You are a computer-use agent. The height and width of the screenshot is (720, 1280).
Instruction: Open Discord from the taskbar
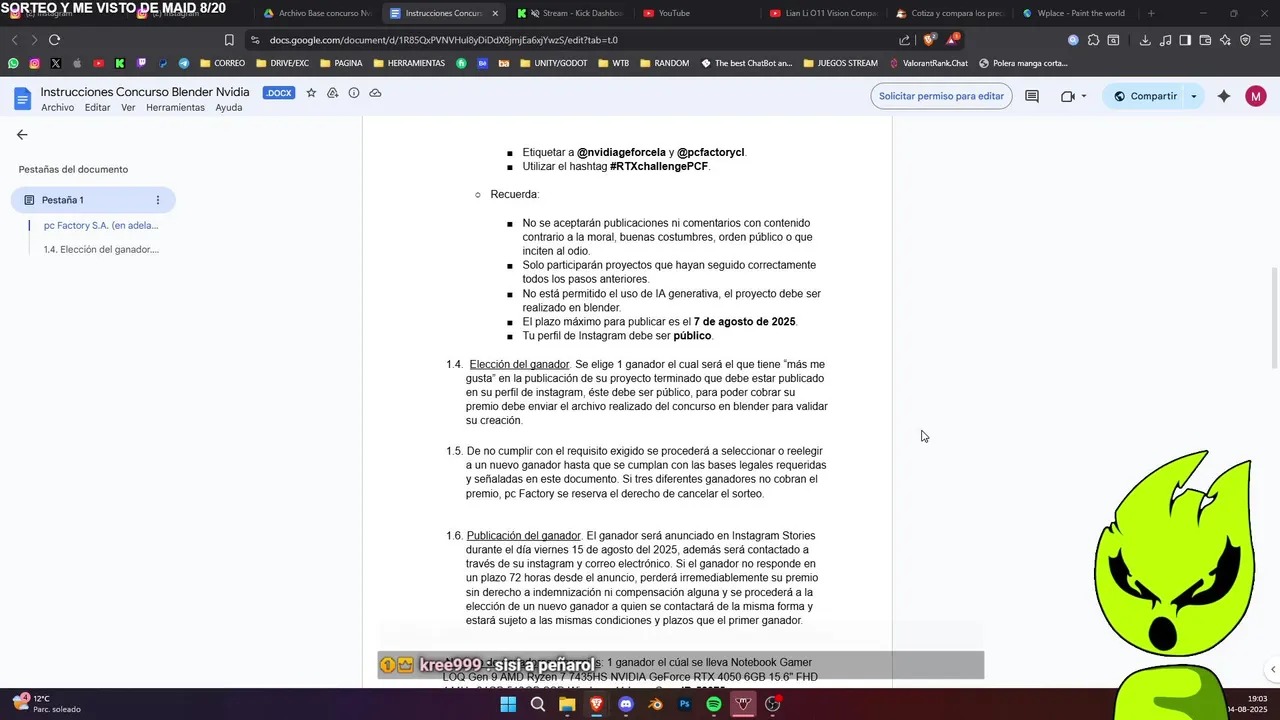point(626,704)
